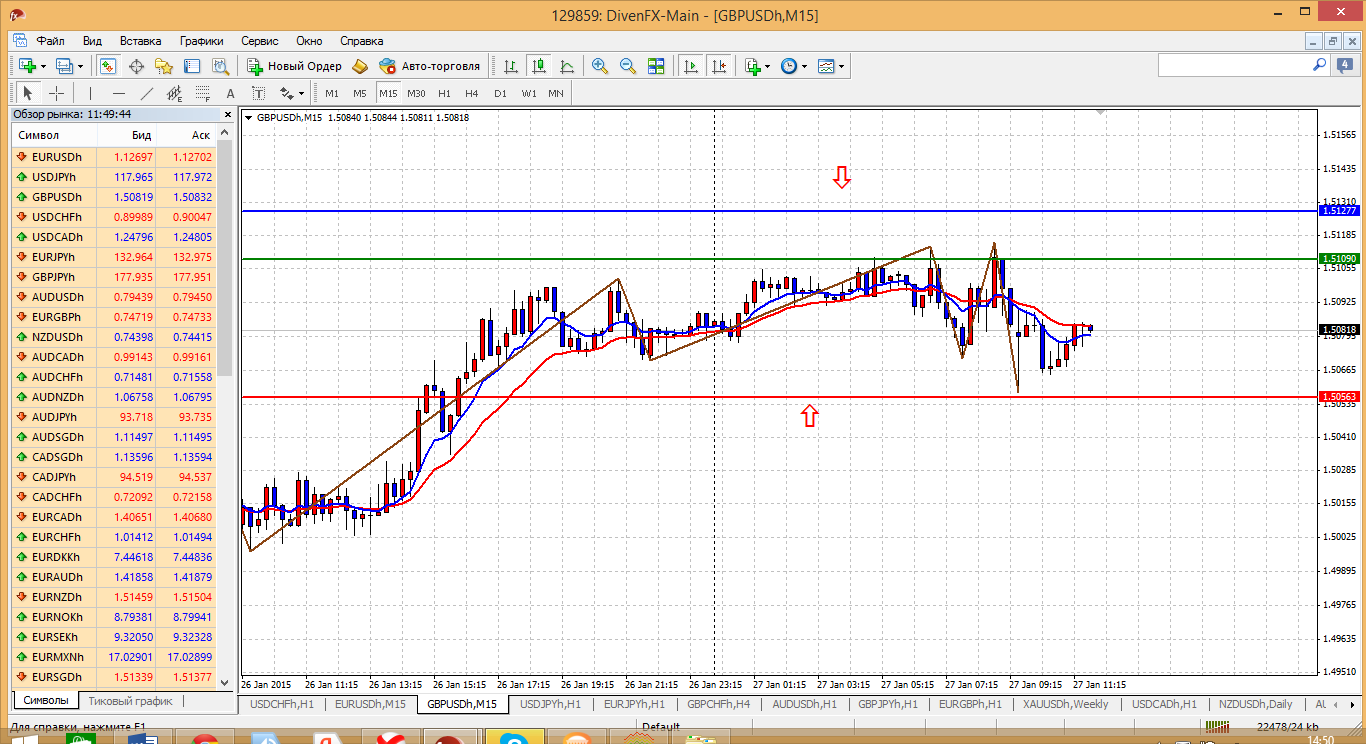Toggle the chart auto scroll button
Viewport: 1370px width, 744px height.
690,66
